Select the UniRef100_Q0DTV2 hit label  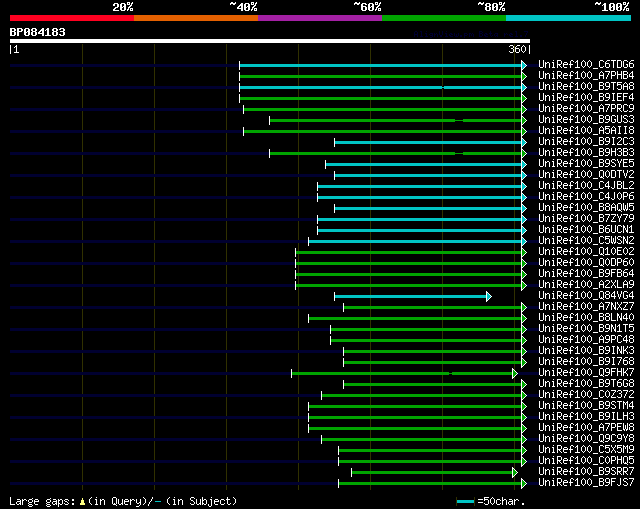coord(586,175)
